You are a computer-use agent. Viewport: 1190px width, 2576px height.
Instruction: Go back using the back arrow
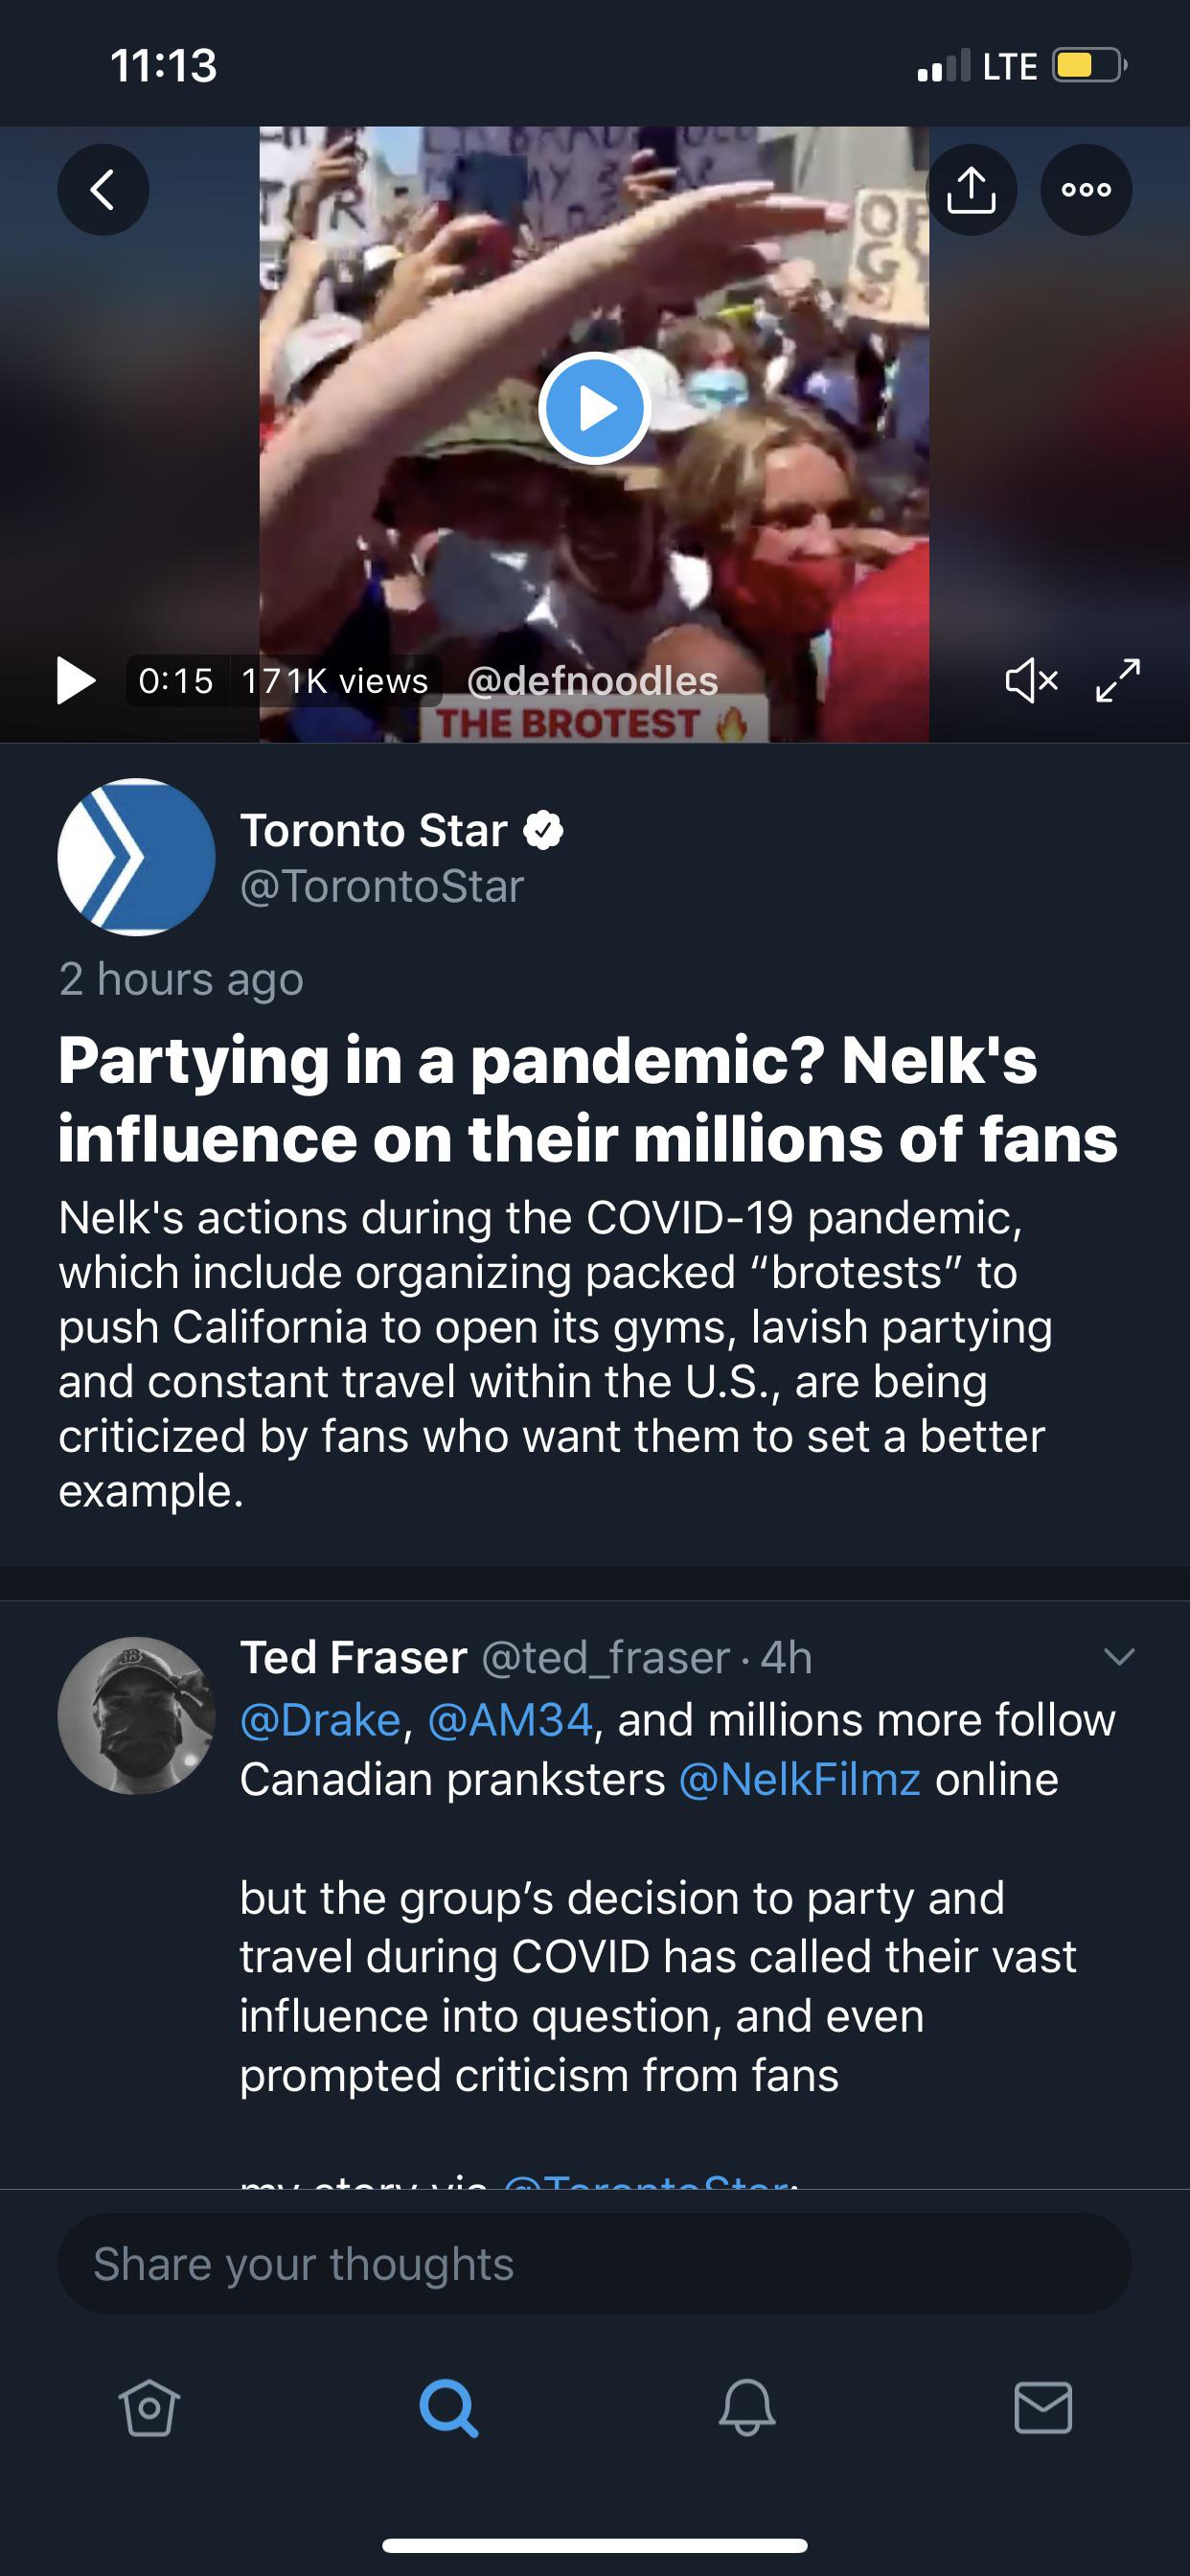(103, 188)
